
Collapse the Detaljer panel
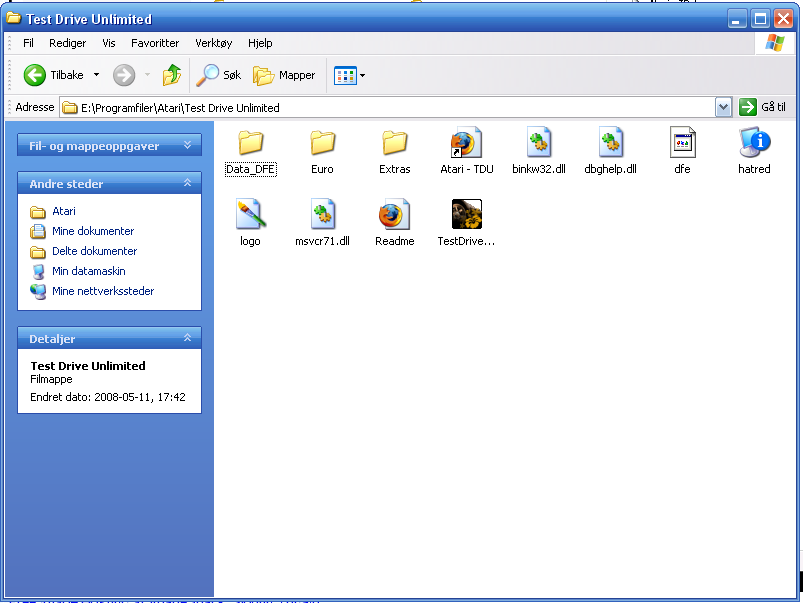[187, 338]
